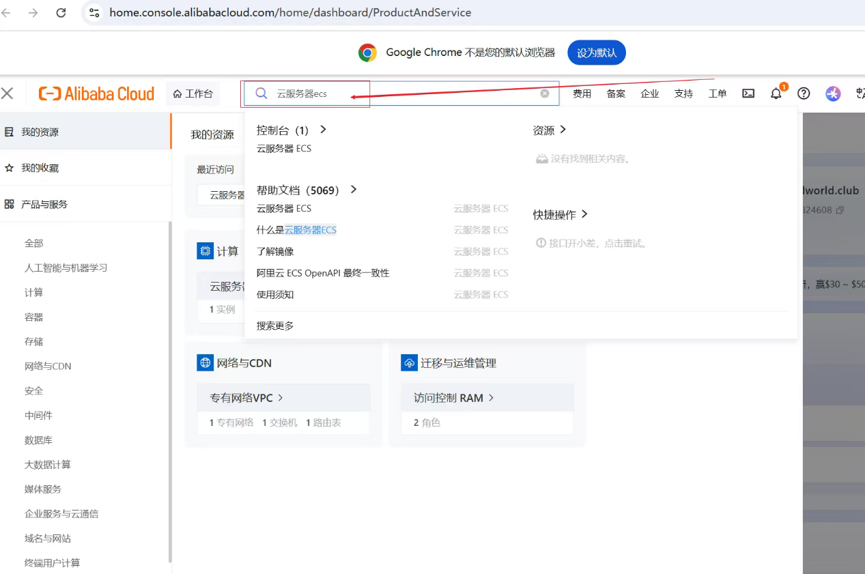Open 阿里云 ECS OpenAPI 最终一致性 document
This screenshot has width=865, height=574.
(x=323, y=273)
